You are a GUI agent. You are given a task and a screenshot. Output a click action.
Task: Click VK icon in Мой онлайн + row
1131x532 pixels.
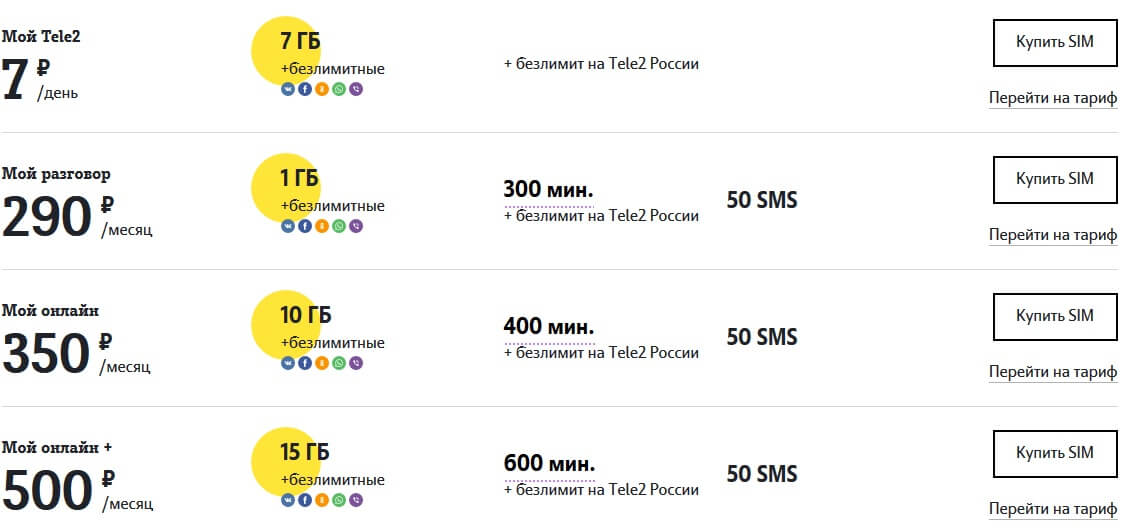[x=288, y=500]
